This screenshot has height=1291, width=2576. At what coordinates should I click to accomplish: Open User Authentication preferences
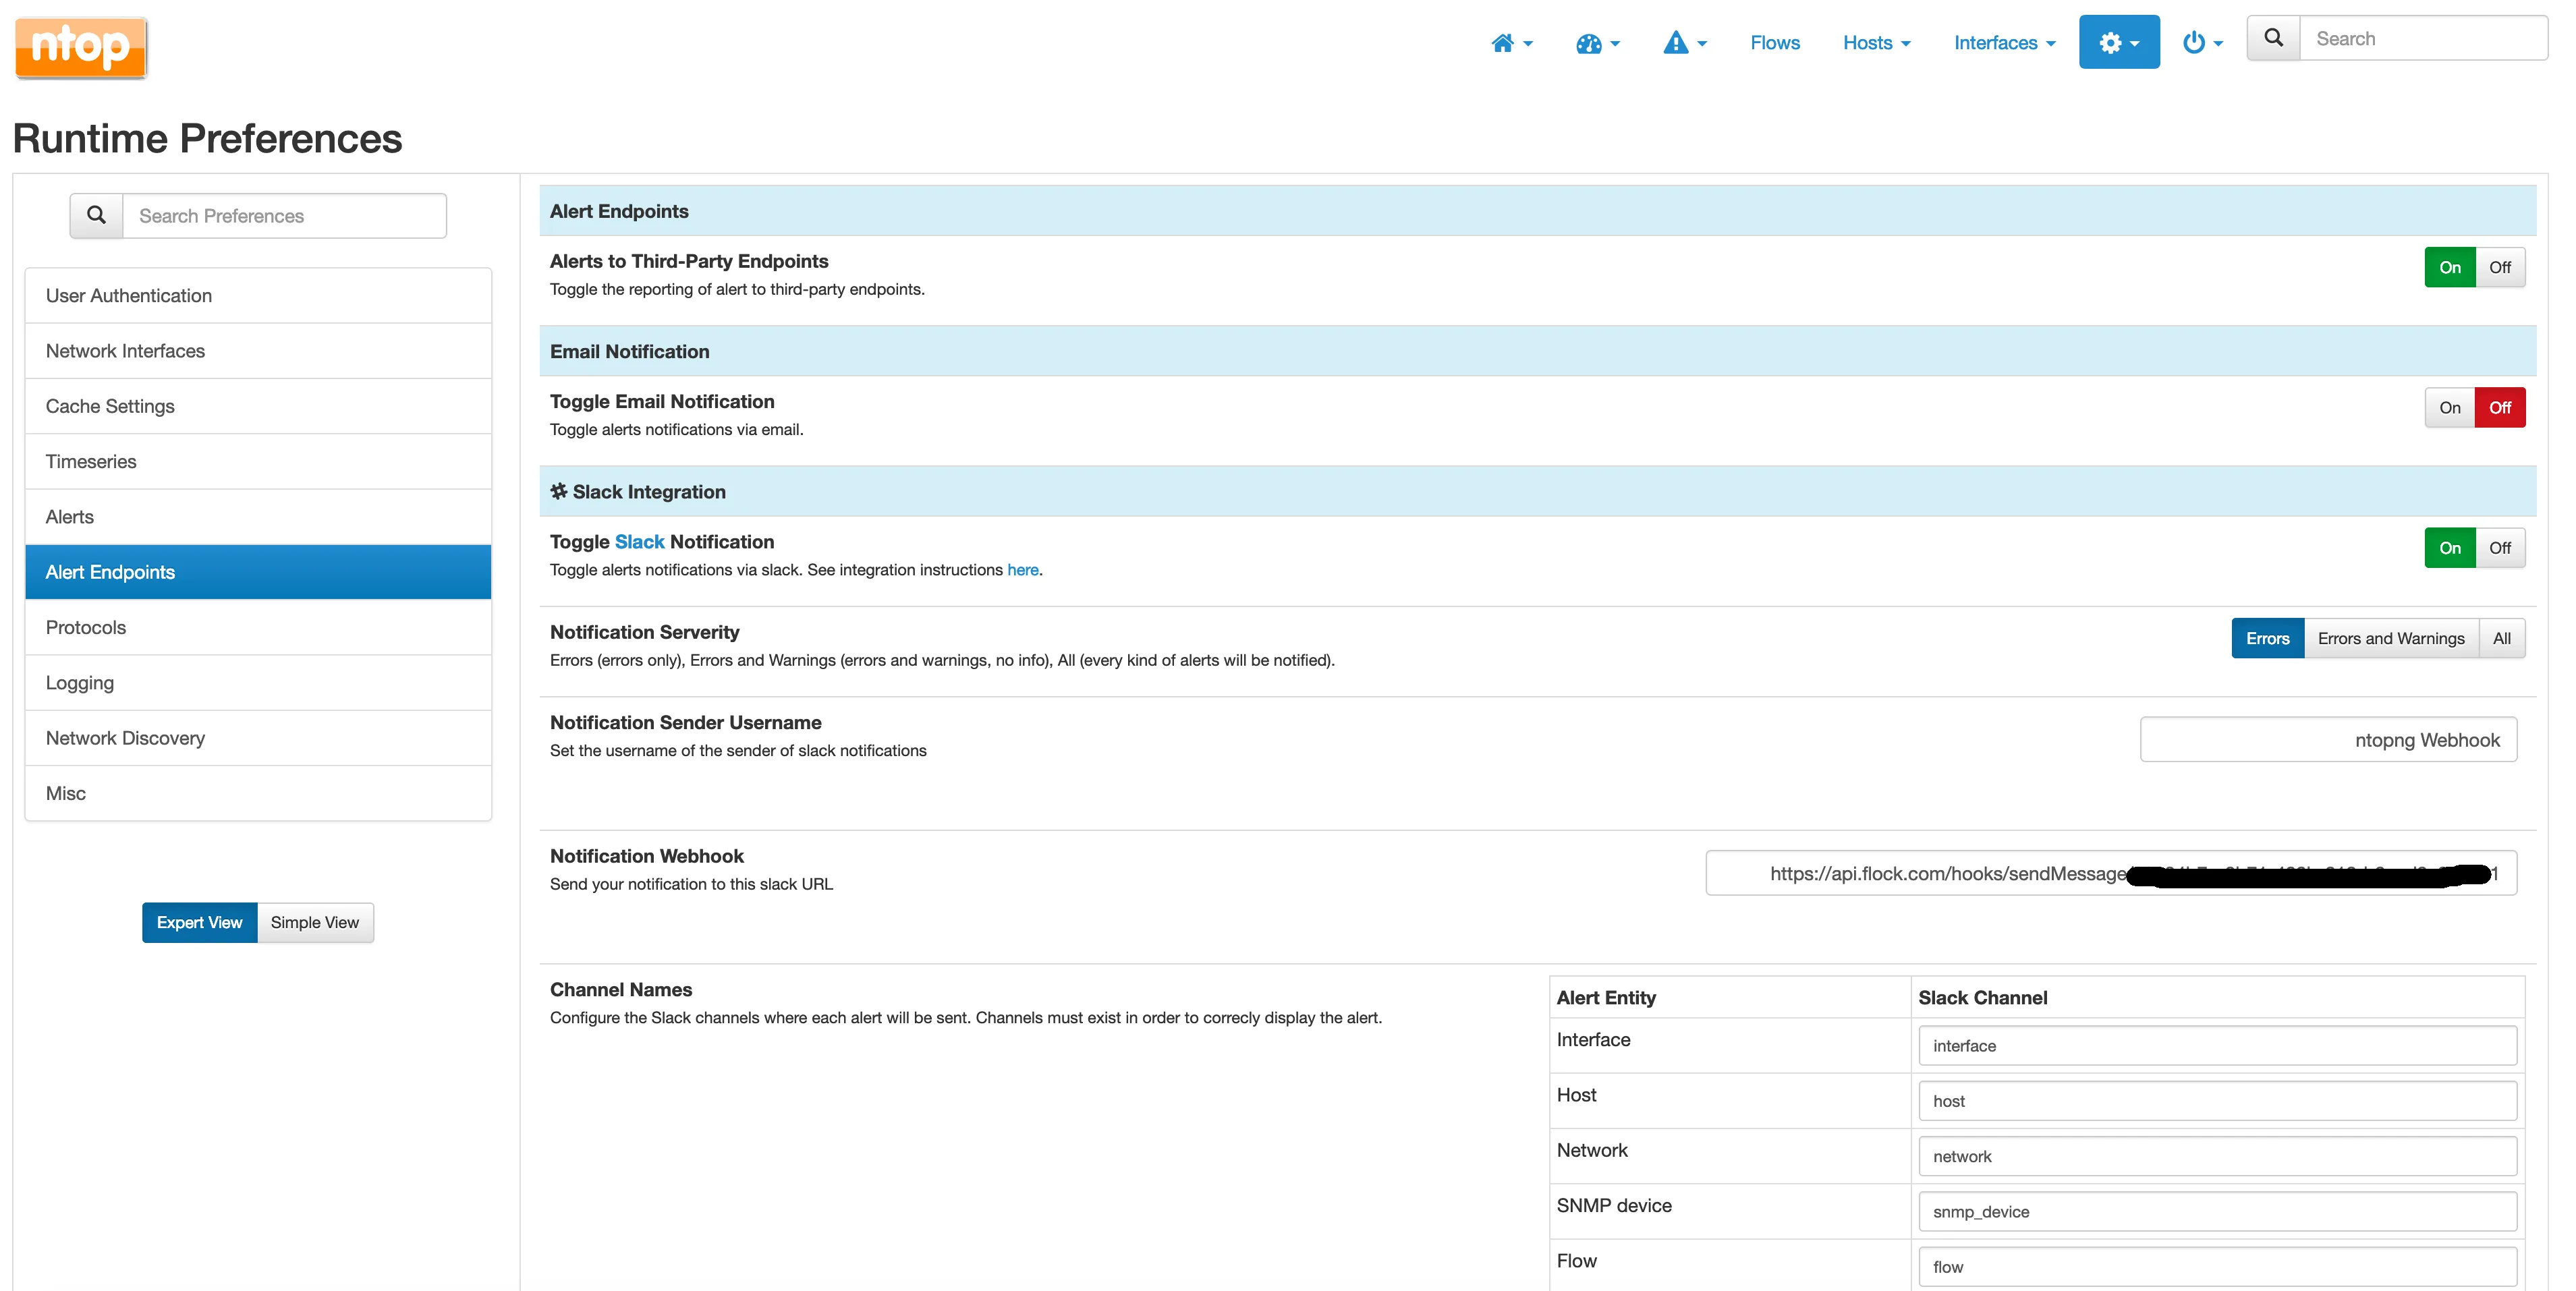pos(258,295)
